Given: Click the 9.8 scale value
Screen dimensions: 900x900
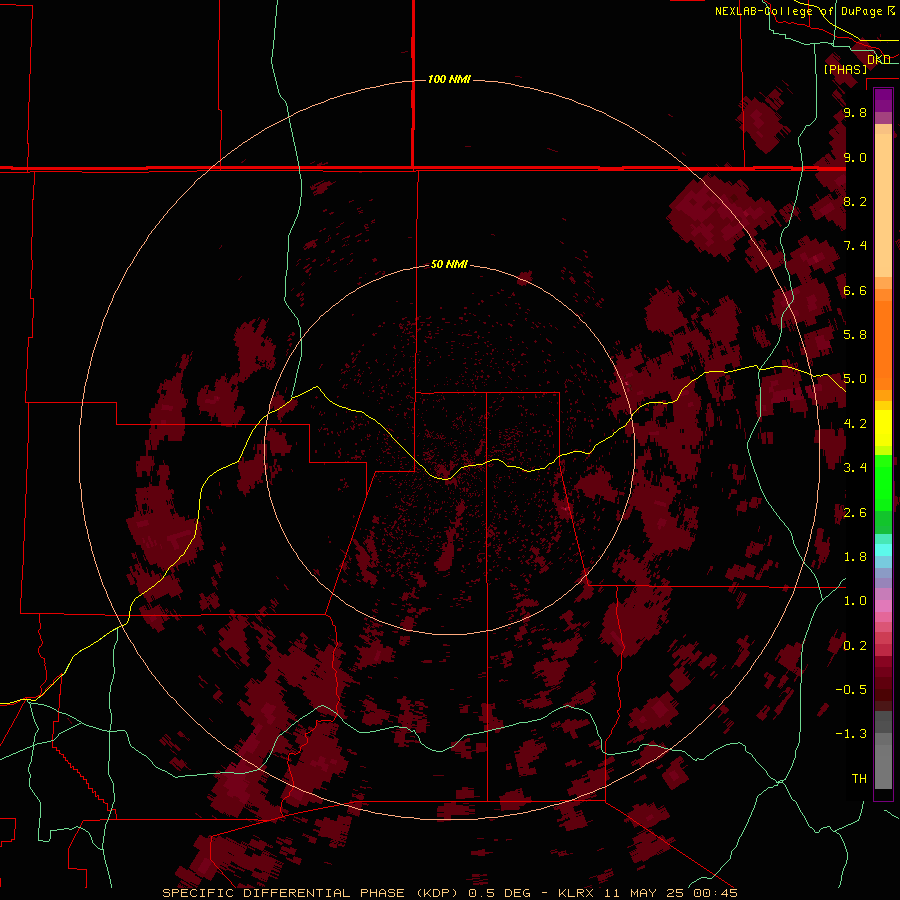Looking at the screenshot, I should pos(855,112).
